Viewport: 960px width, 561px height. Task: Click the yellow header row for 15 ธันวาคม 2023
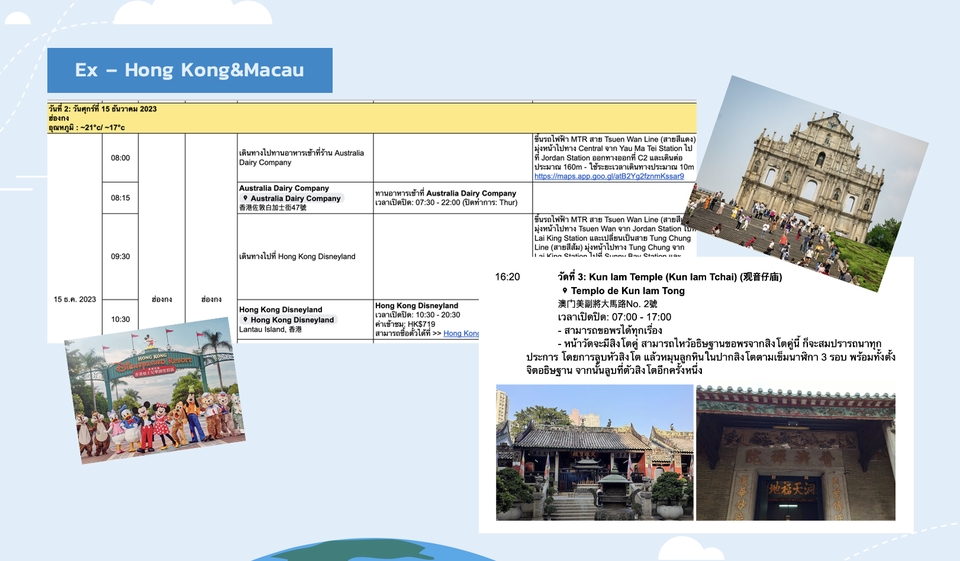click(372, 118)
